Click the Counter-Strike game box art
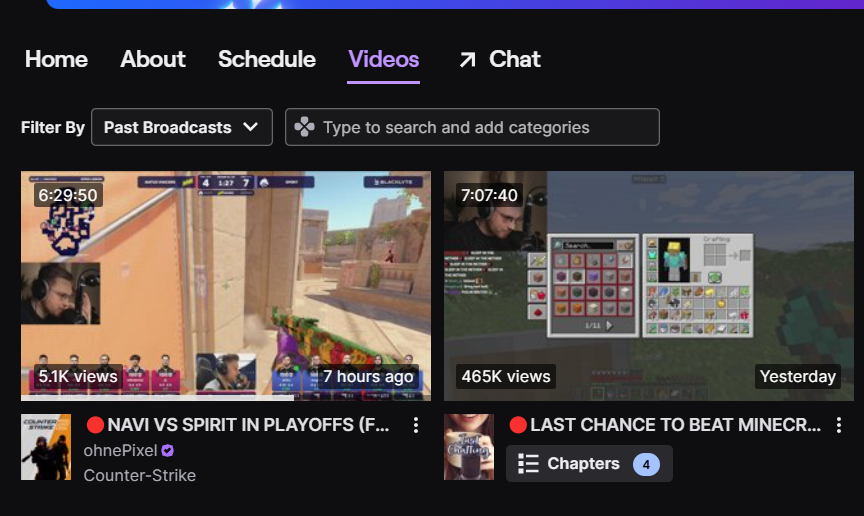 click(x=46, y=447)
